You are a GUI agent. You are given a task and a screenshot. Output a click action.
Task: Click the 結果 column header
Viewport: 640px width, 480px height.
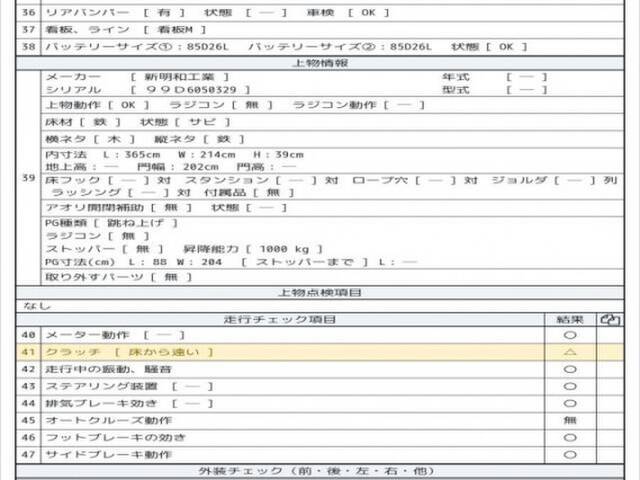coord(570,320)
